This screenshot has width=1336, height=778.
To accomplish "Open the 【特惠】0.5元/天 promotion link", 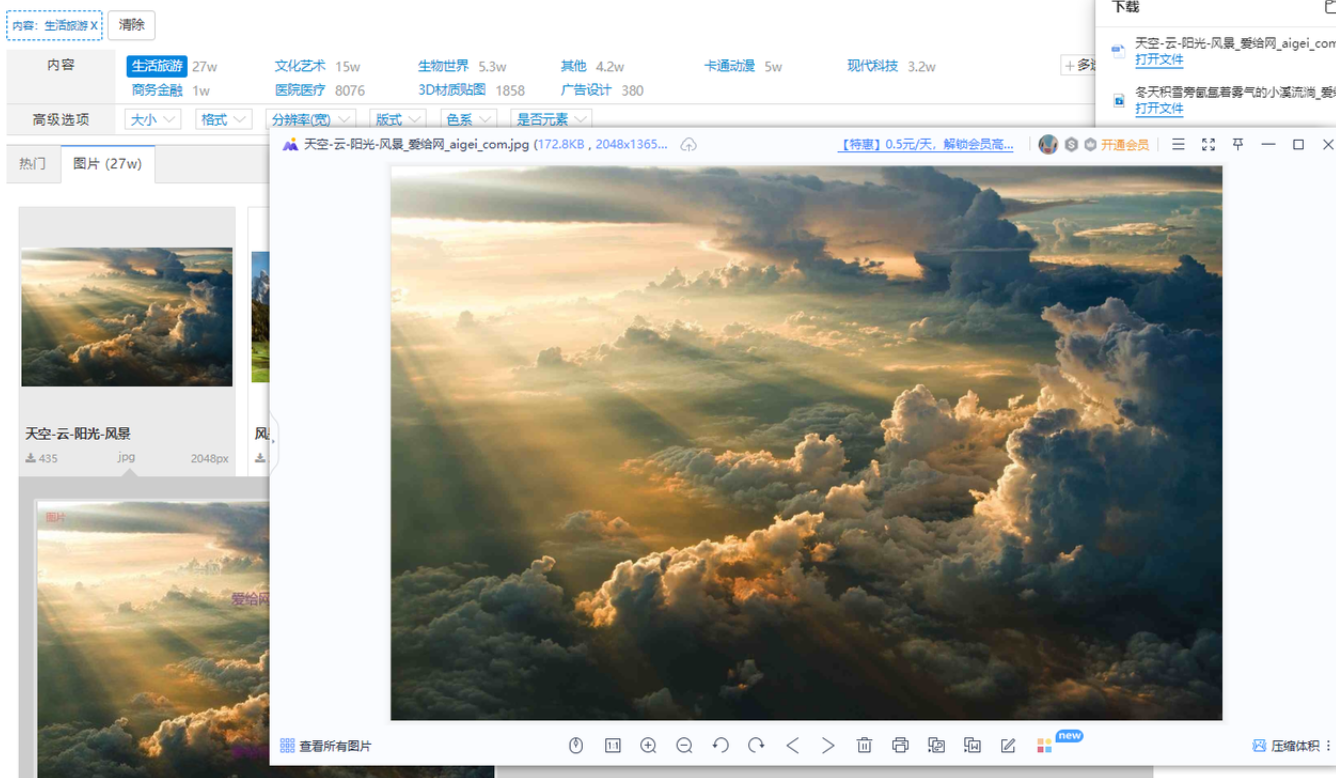I will point(926,145).
